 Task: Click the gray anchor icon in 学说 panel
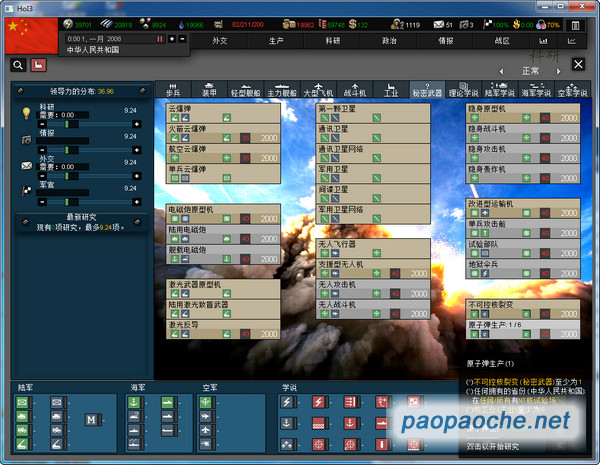point(287,423)
